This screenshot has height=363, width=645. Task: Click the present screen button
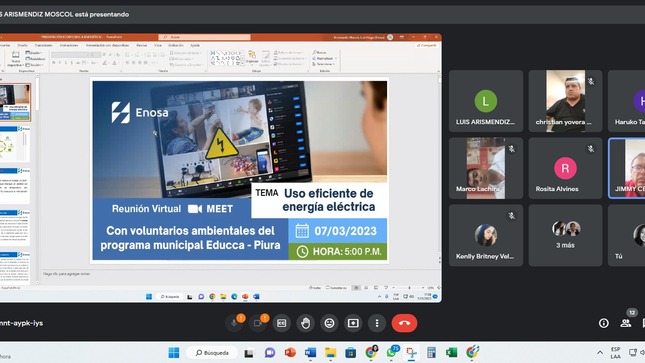353,323
